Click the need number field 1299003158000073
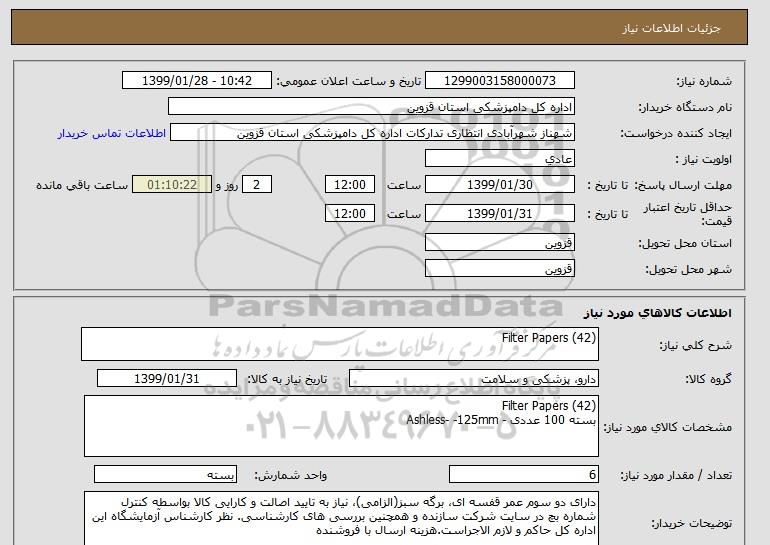The height and width of the screenshot is (545, 770). coord(499,81)
